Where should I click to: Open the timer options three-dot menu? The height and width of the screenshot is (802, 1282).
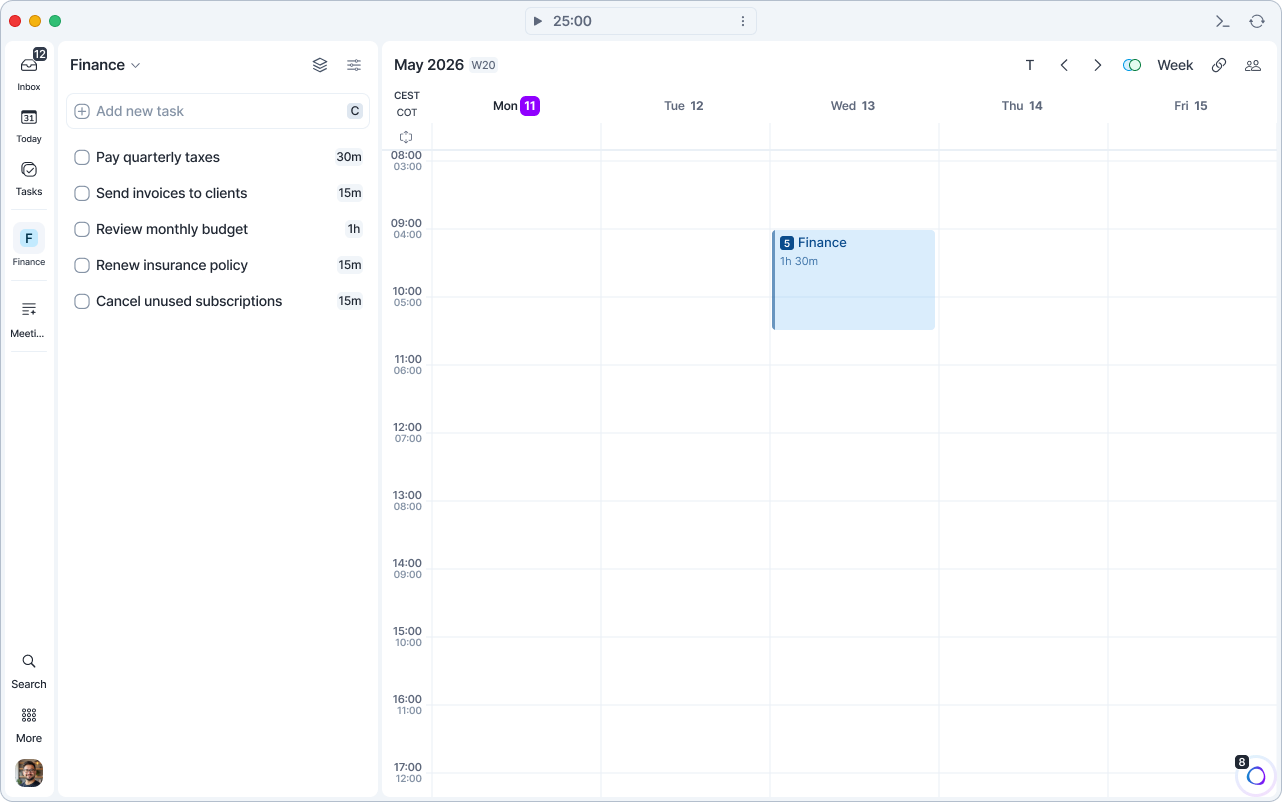pyautogui.click(x=743, y=21)
